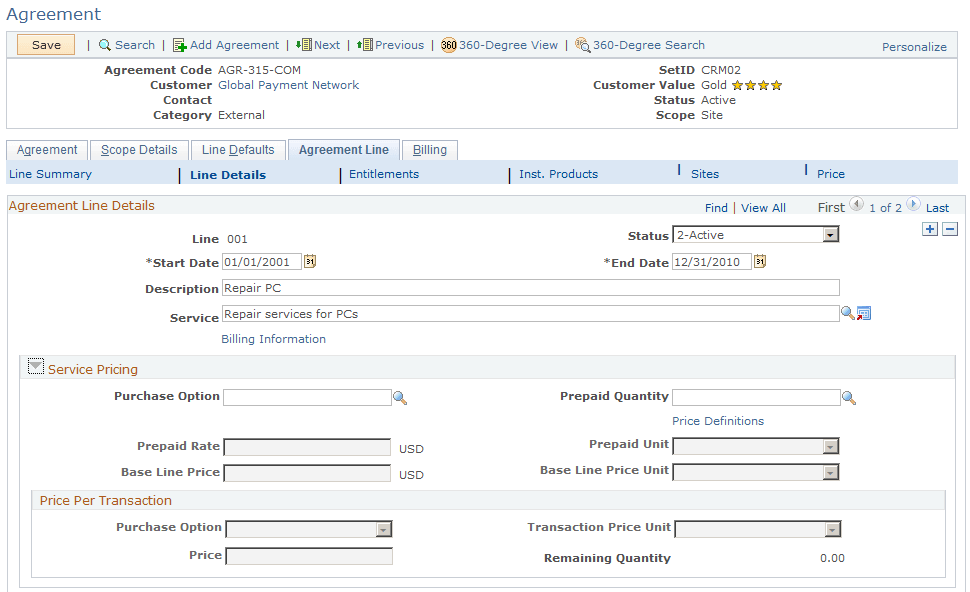970x592 pixels.
Task: Open the Entitlements subtab
Action: pyautogui.click(x=383, y=174)
